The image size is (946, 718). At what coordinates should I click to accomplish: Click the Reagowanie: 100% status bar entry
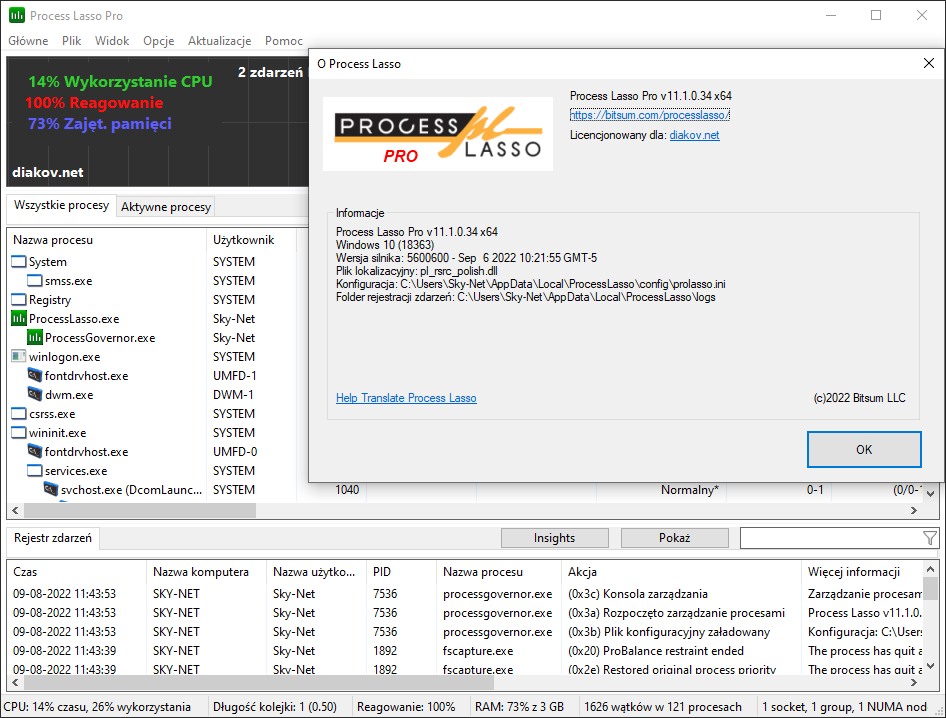pos(406,707)
